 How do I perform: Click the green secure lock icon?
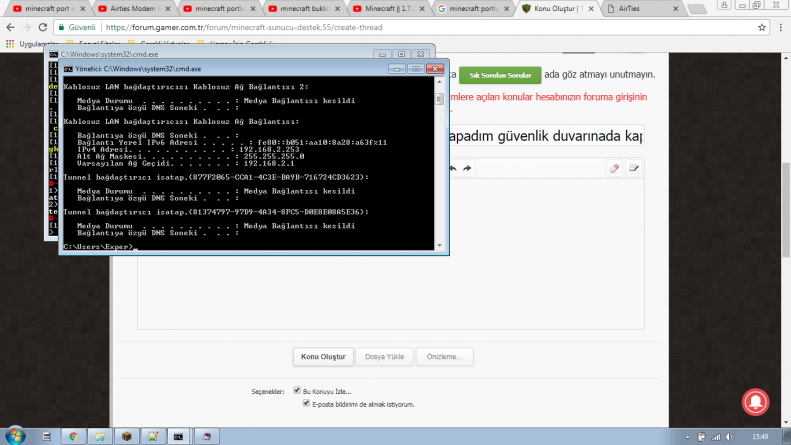point(62,27)
